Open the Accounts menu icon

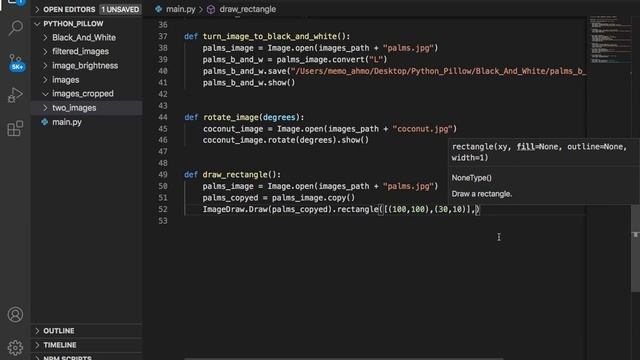15,315
